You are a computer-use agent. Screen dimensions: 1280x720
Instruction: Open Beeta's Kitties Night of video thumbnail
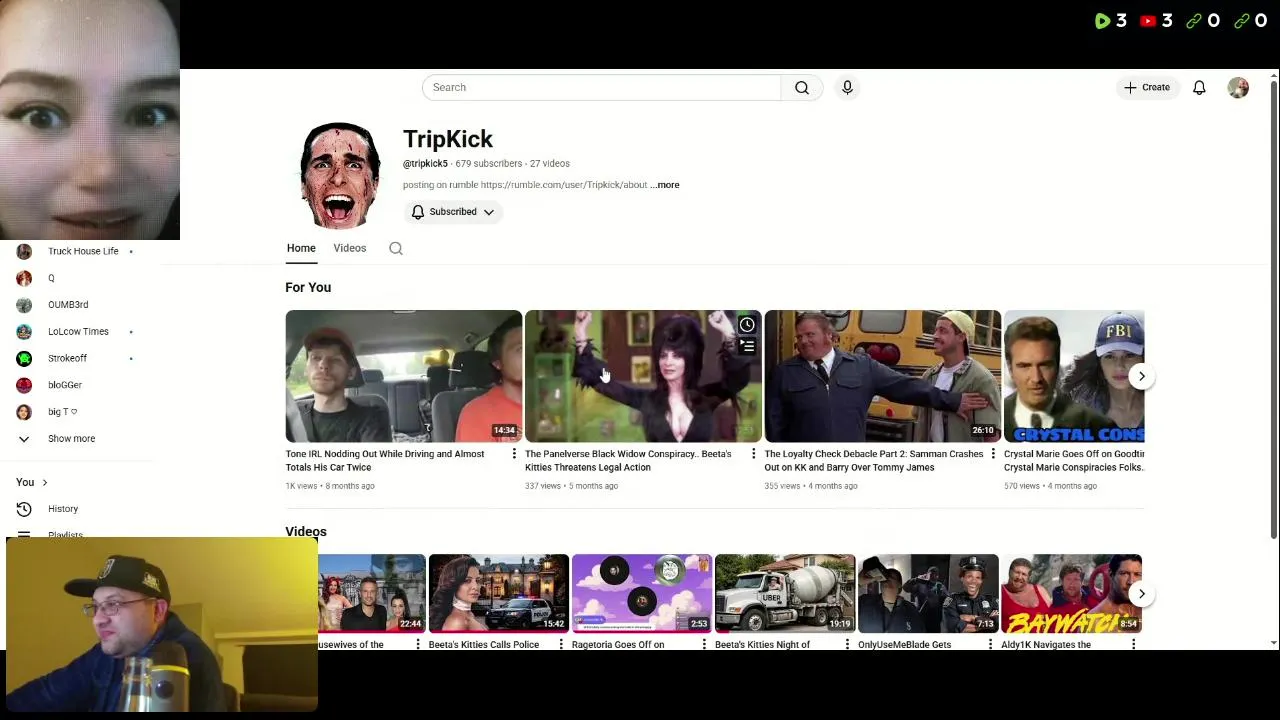click(x=785, y=593)
